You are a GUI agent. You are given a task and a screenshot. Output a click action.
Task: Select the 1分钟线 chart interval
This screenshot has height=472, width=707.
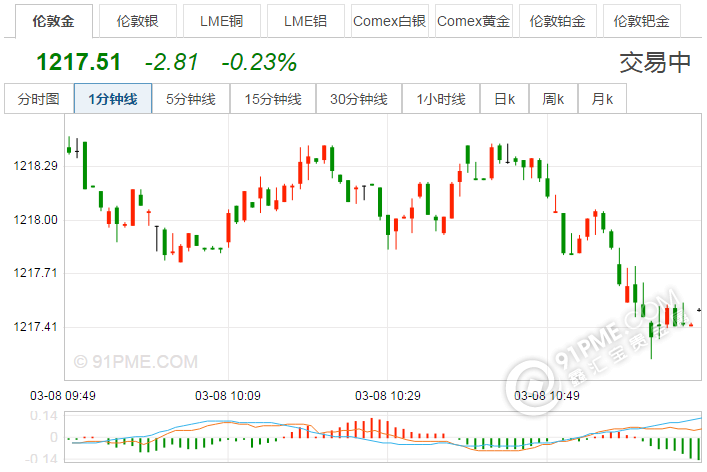click(113, 99)
